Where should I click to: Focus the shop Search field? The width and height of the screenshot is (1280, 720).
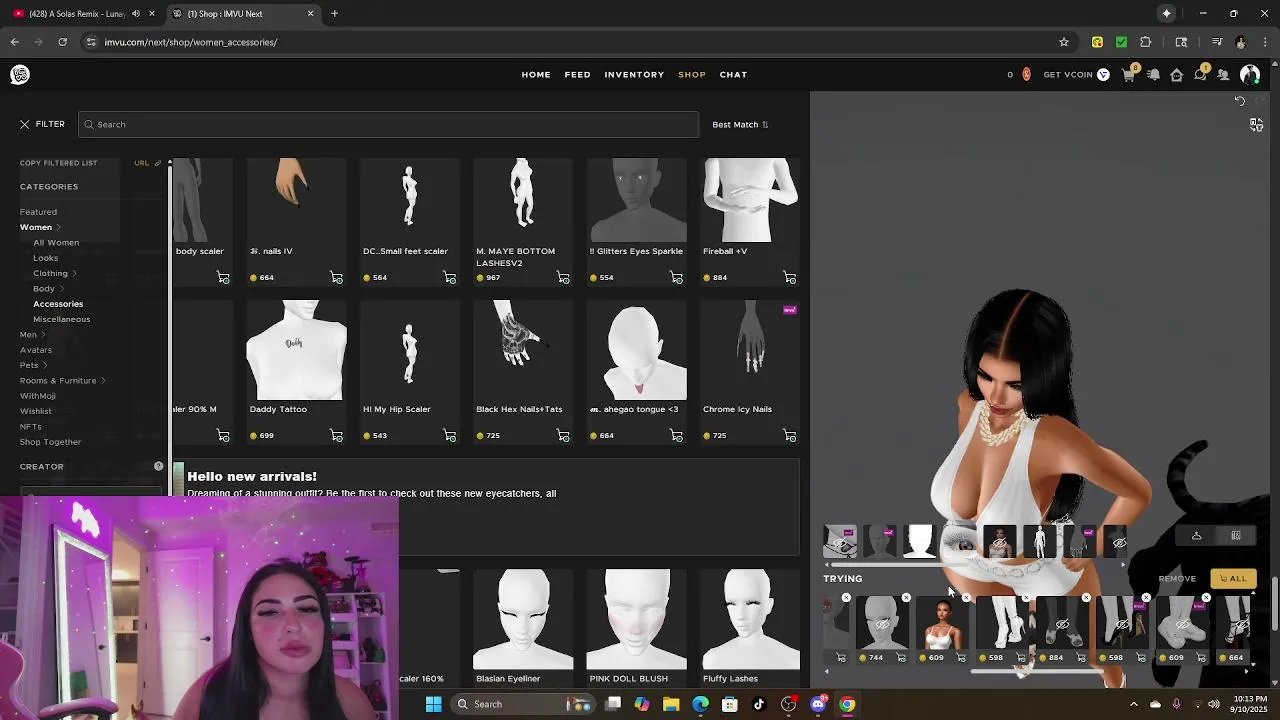[x=388, y=125]
